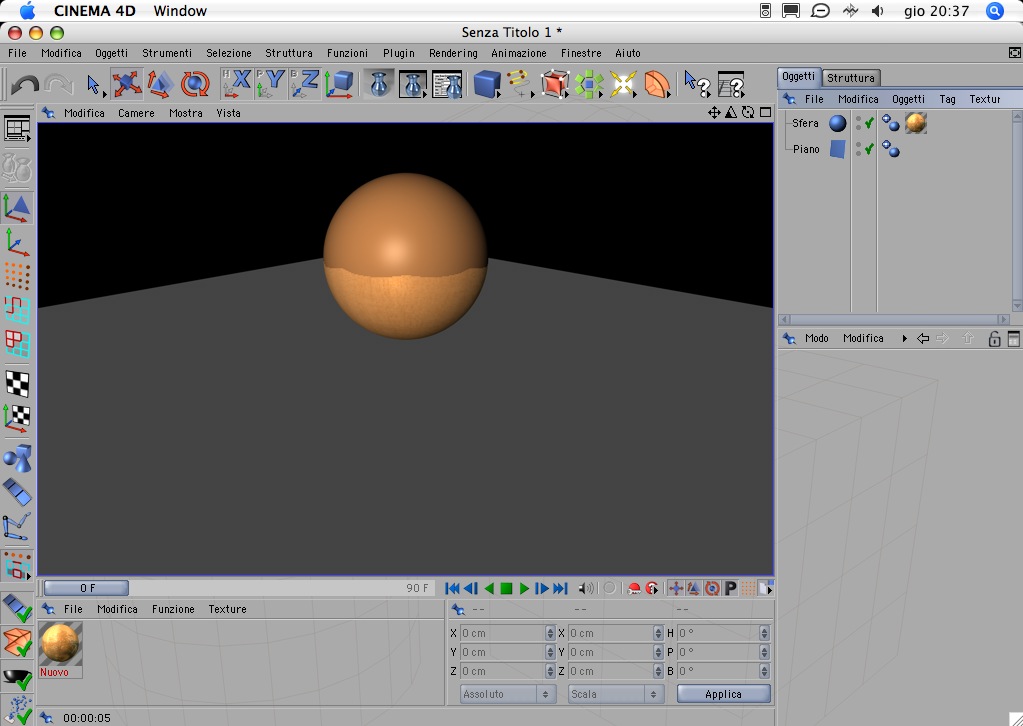Select the Nuovo material thumbnail
Screen dimensions: 1023x726
pyautogui.click(x=60, y=644)
